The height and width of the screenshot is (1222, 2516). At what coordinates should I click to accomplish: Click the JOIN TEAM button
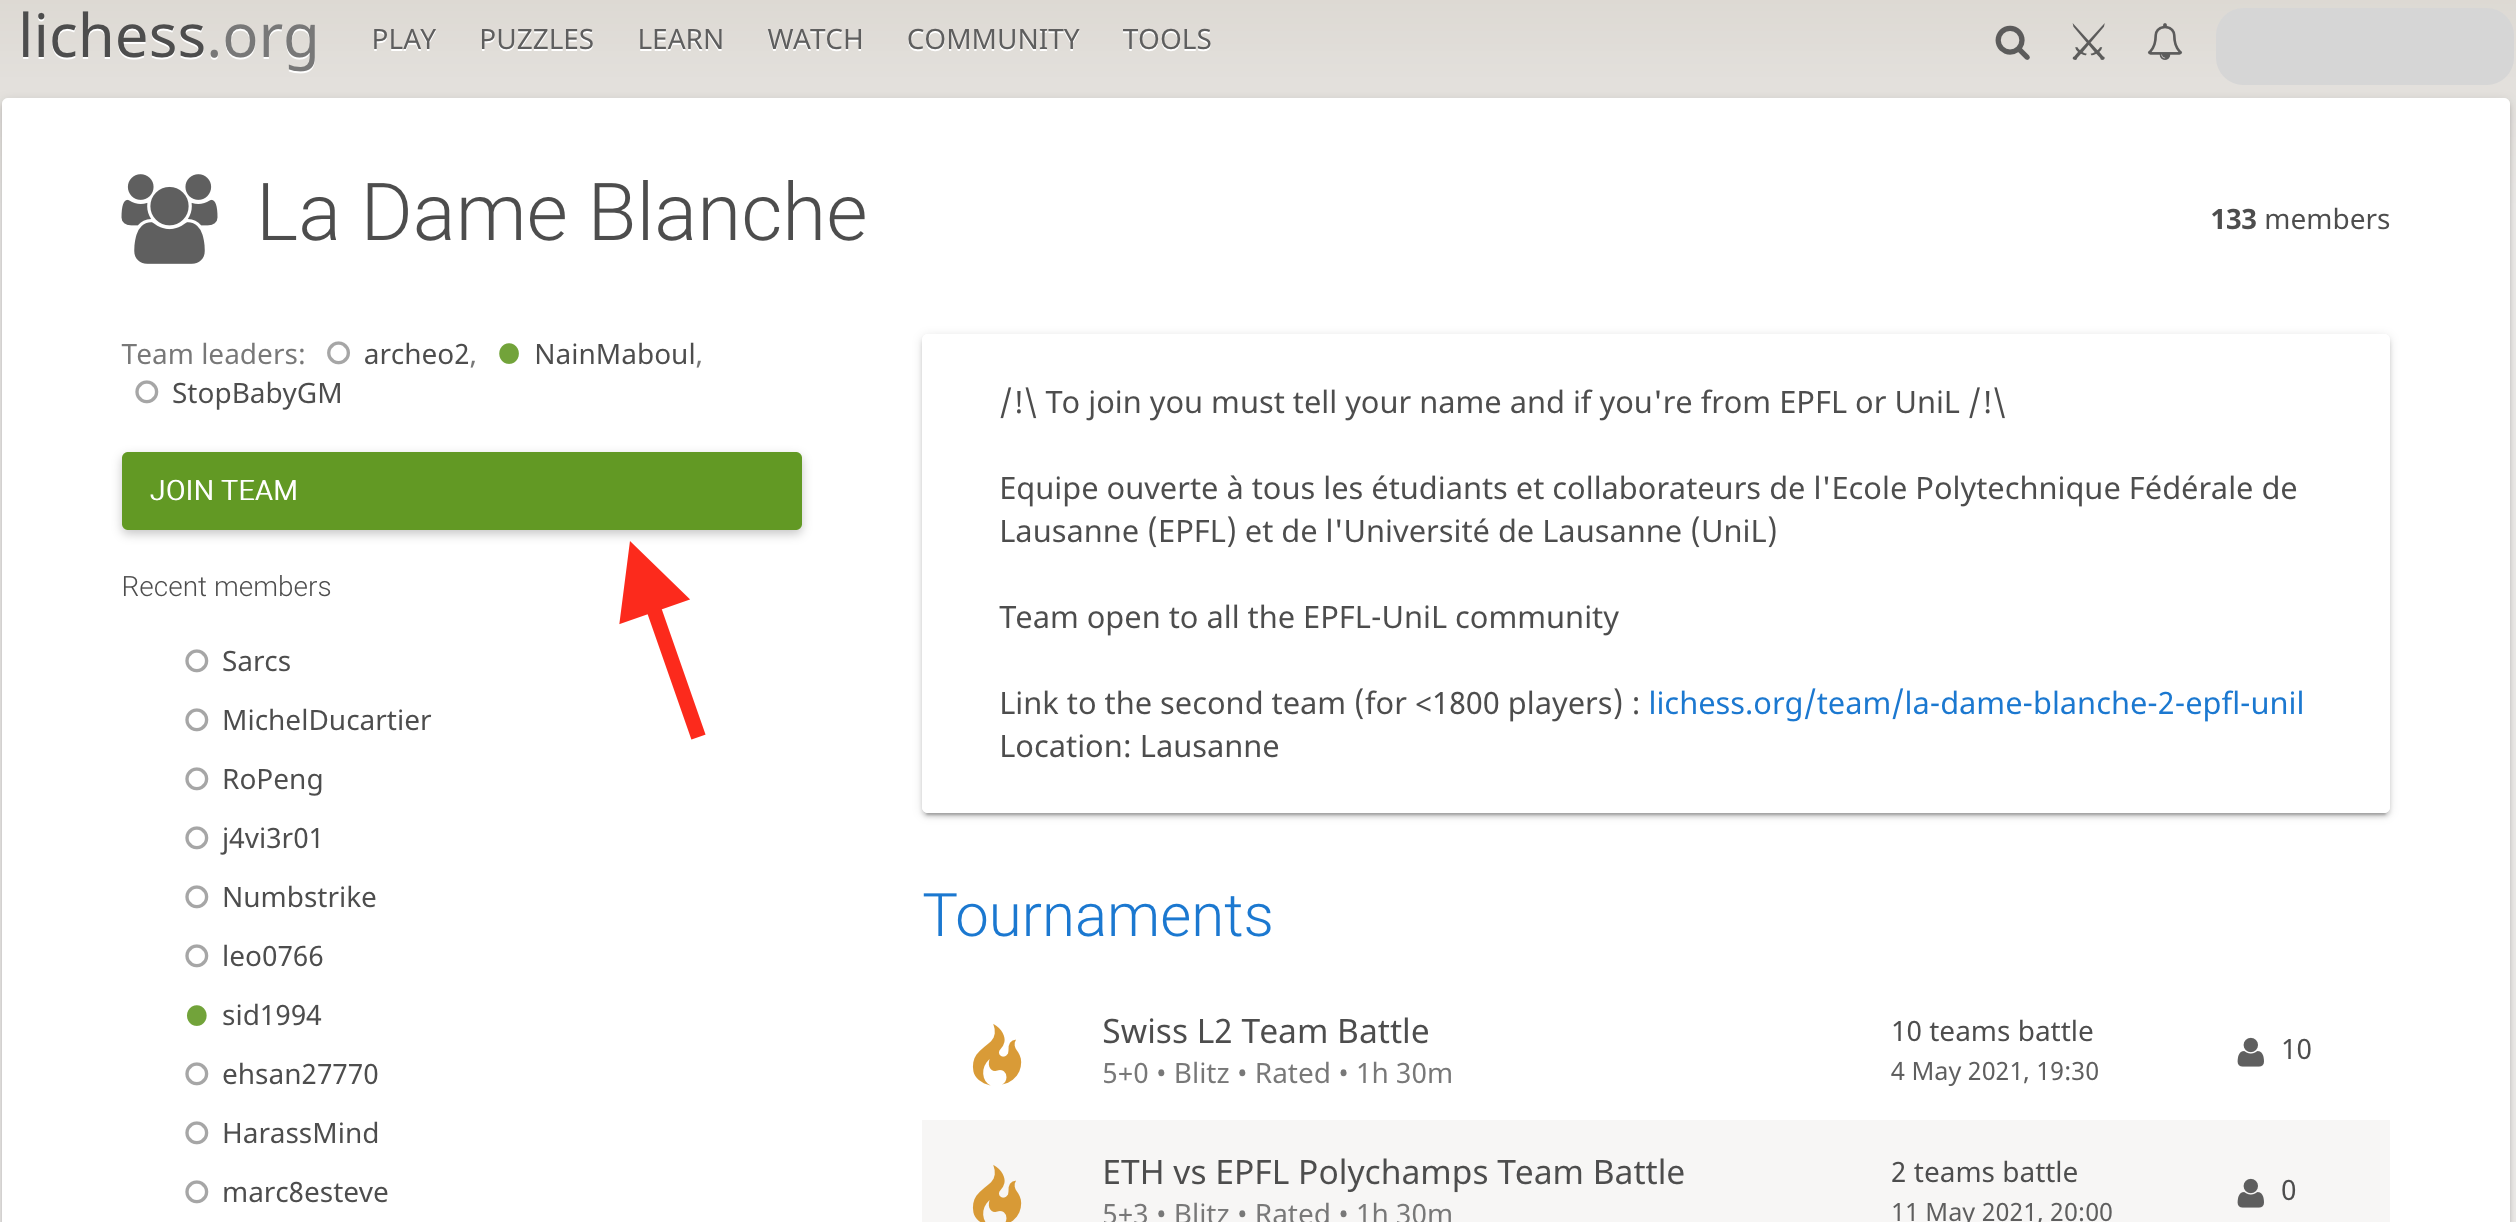[462, 491]
